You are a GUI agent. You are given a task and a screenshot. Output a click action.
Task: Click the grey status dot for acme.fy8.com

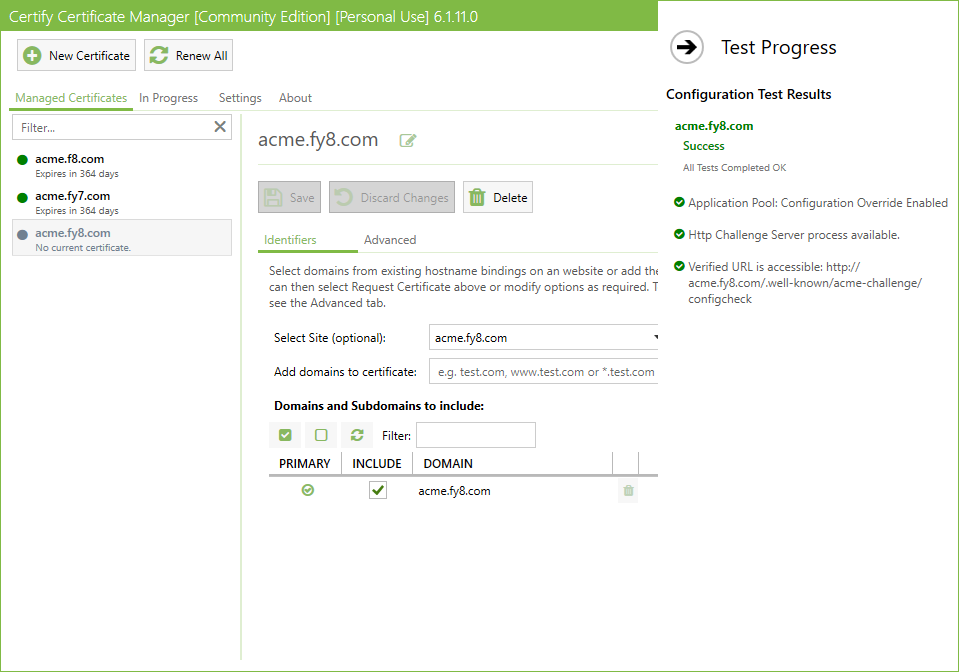[x=23, y=234]
